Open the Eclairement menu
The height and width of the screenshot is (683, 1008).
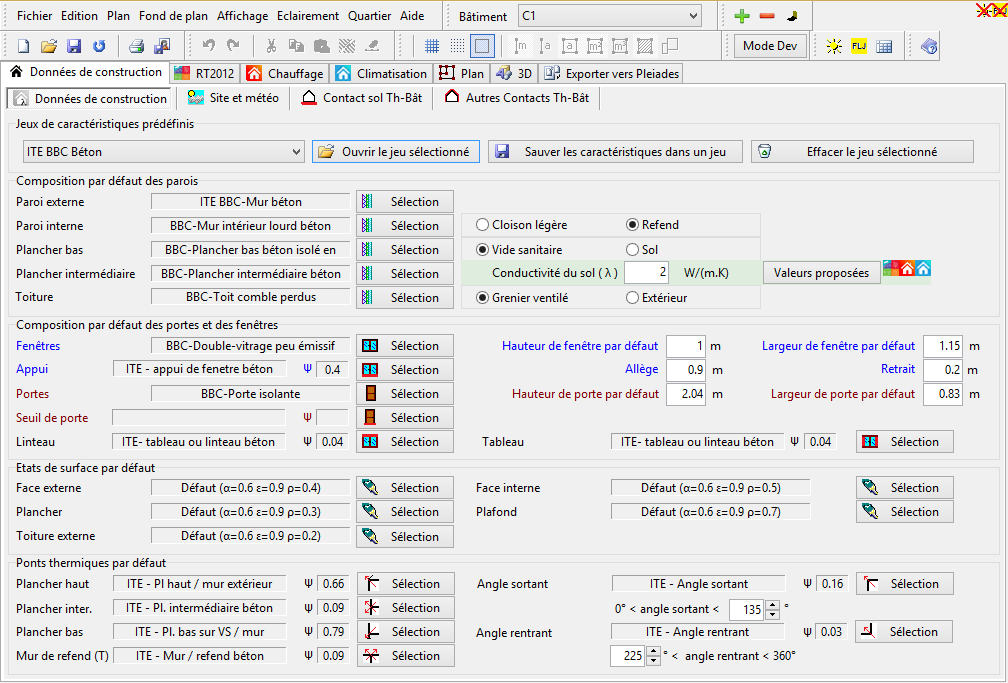click(x=308, y=17)
